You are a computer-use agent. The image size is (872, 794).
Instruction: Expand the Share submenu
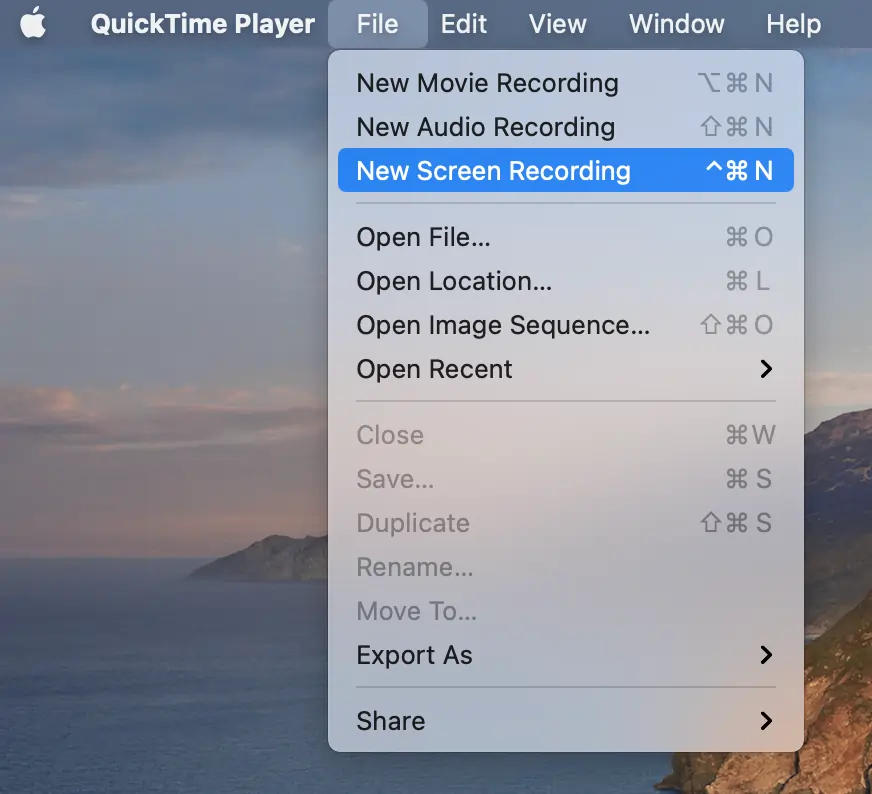point(566,721)
